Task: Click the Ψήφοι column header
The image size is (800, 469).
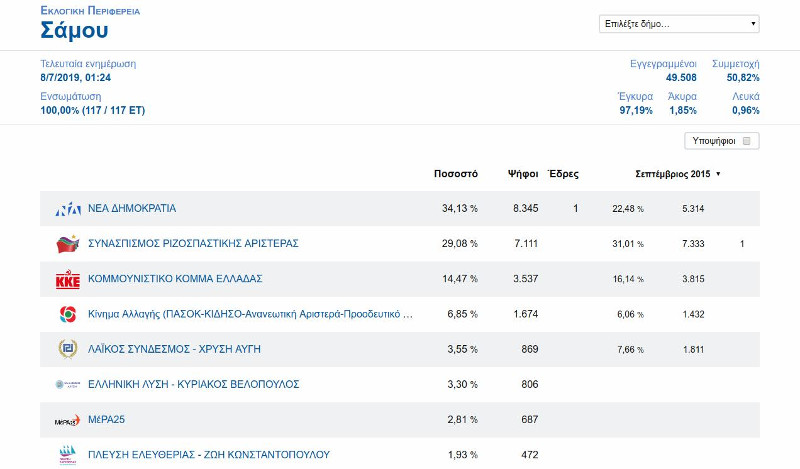Action: 523,174
